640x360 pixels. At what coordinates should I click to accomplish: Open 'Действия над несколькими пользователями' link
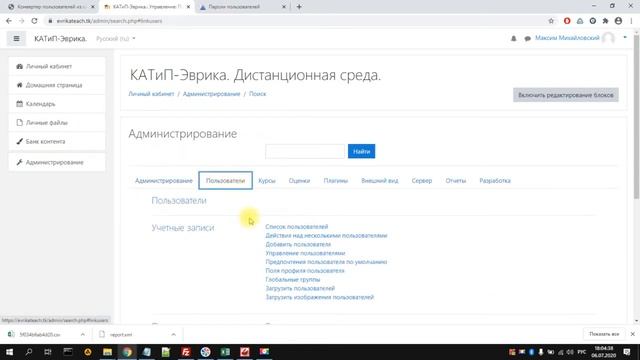pos(326,236)
